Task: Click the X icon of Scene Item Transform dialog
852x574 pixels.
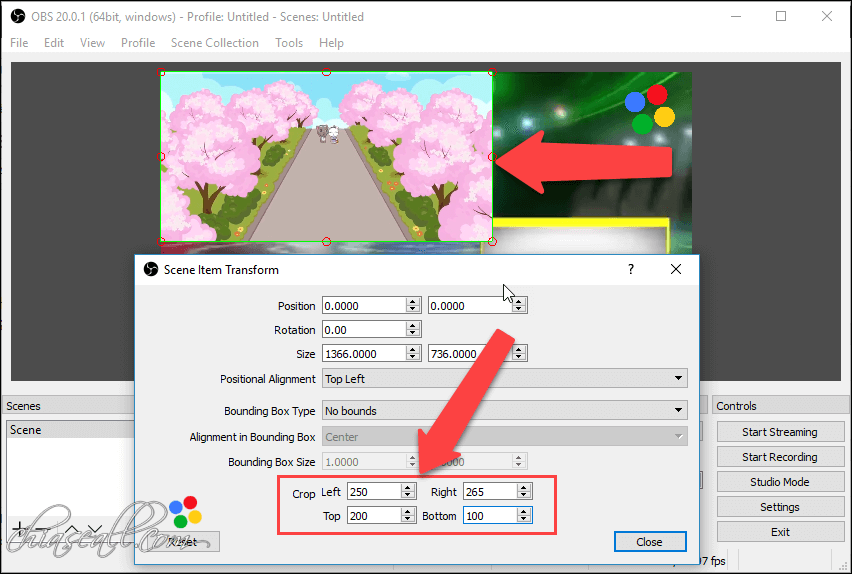Action: pyautogui.click(x=675, y=269)
